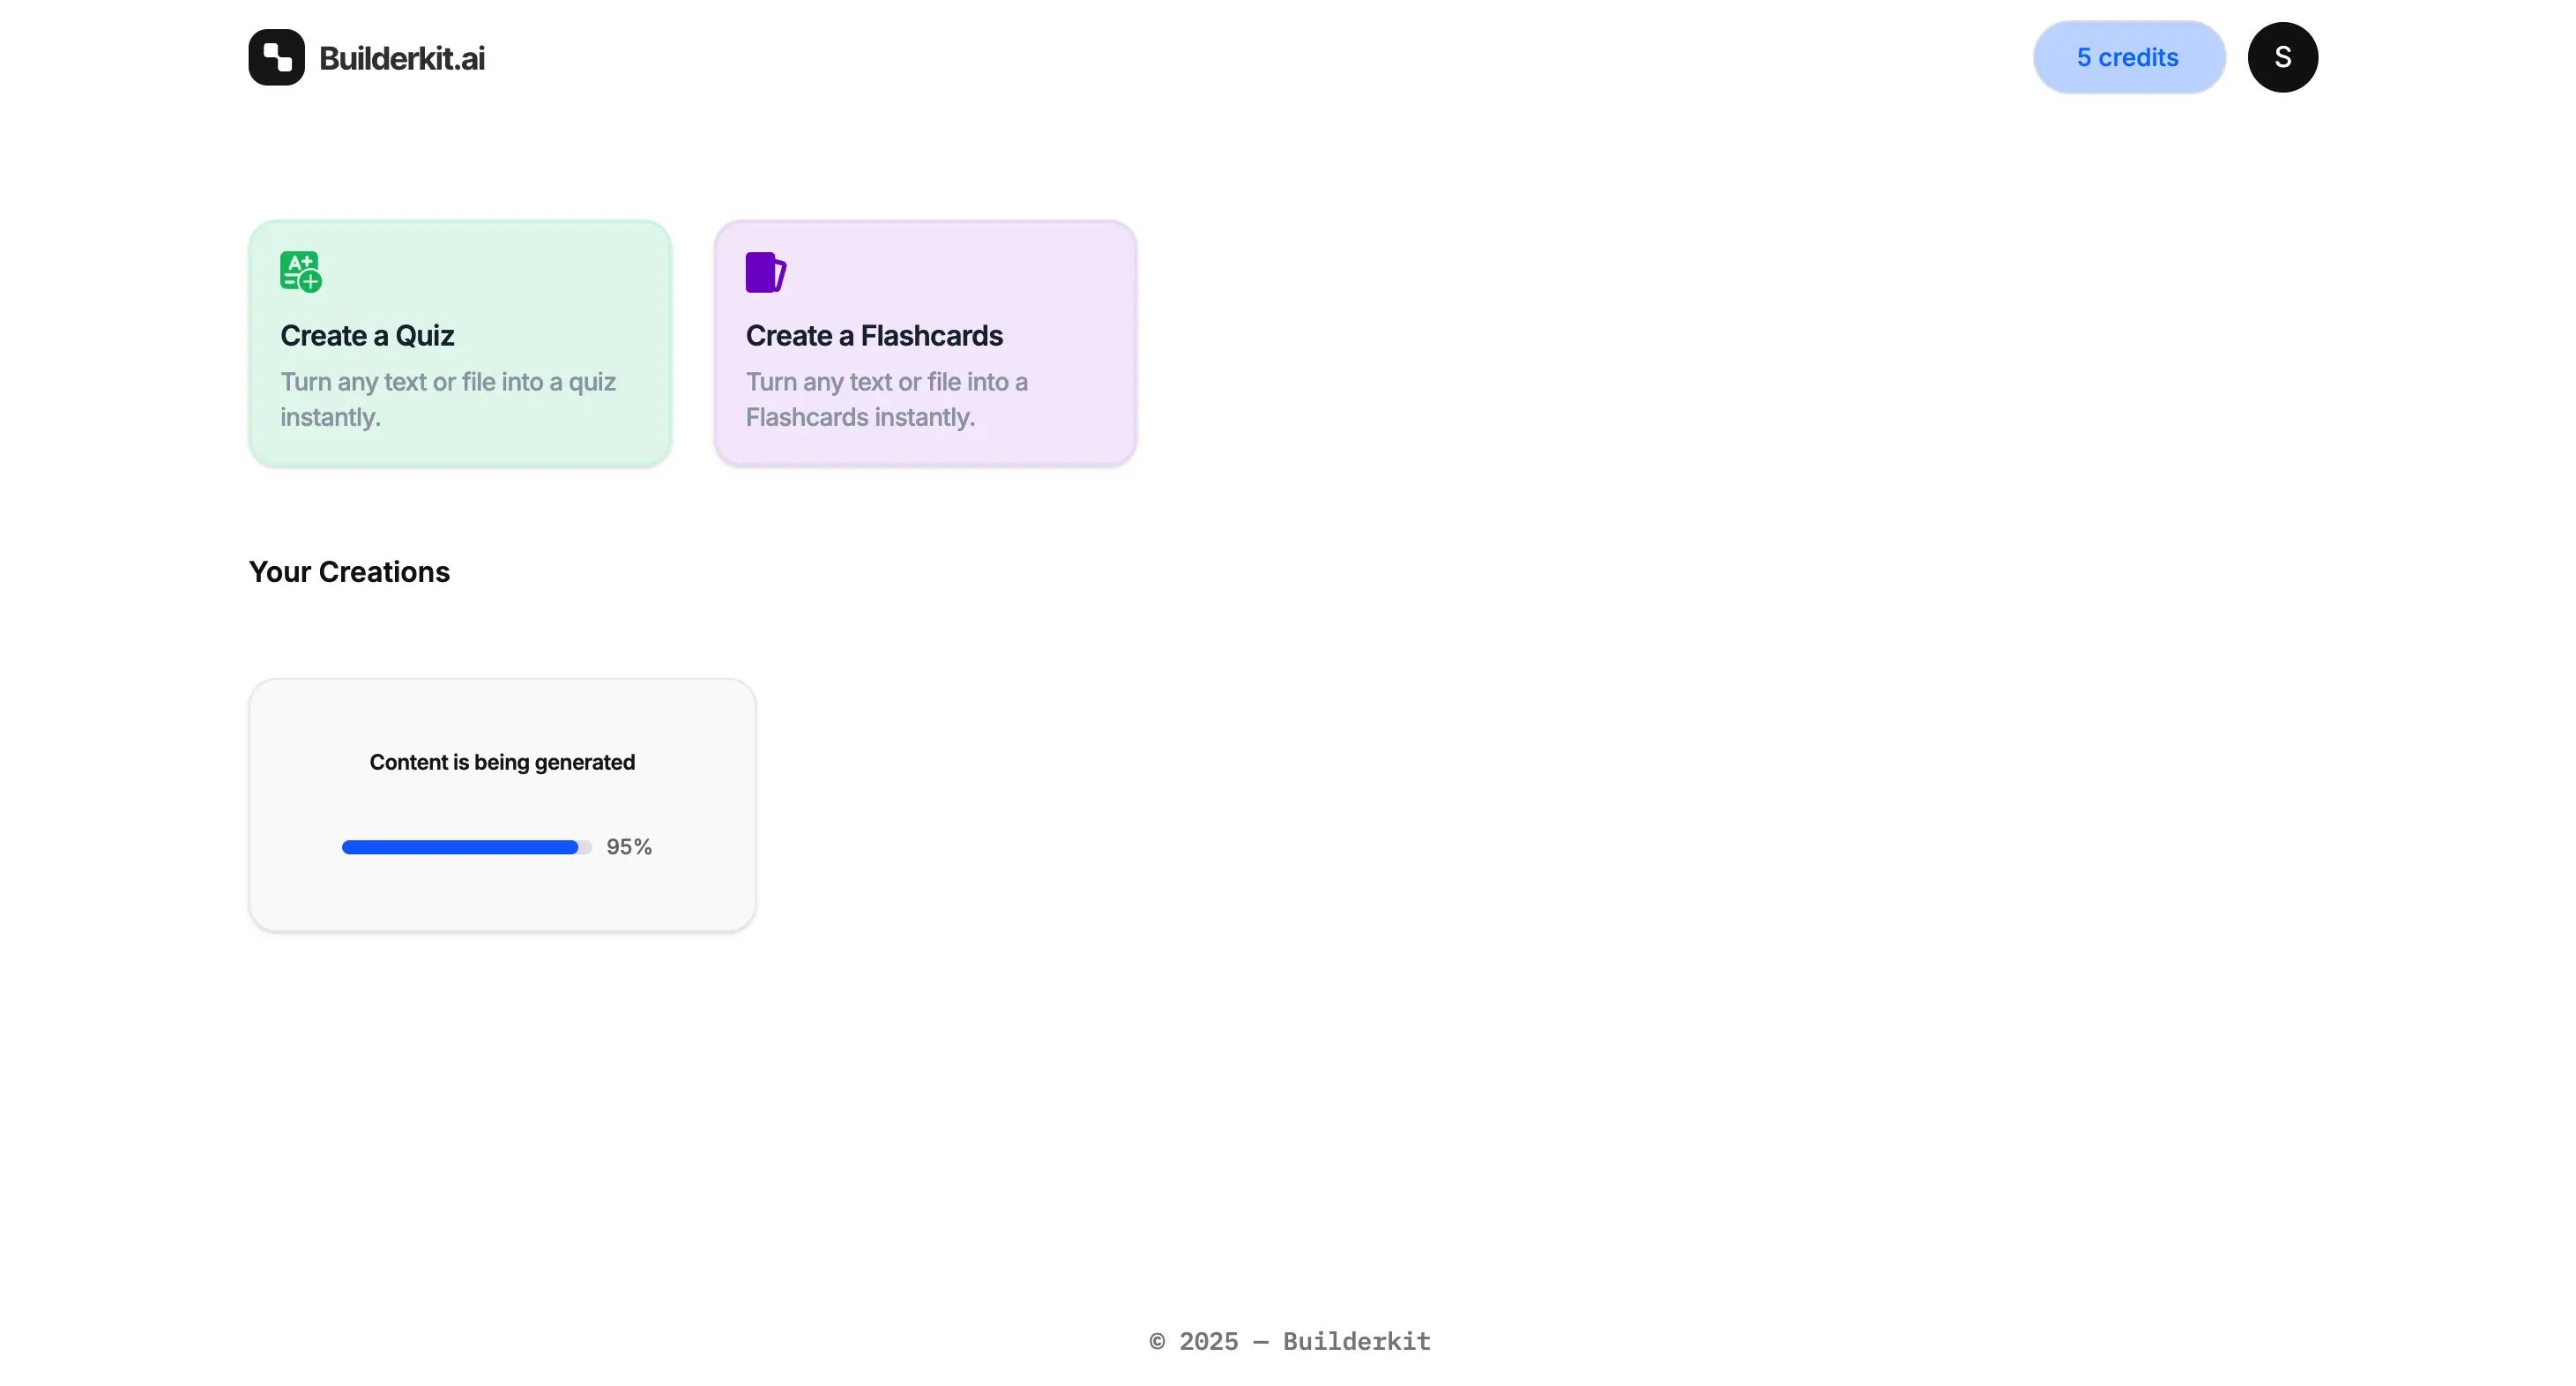Click the Your Creations heading
The image size is (2576, 1386).
(x=349, y=571)
